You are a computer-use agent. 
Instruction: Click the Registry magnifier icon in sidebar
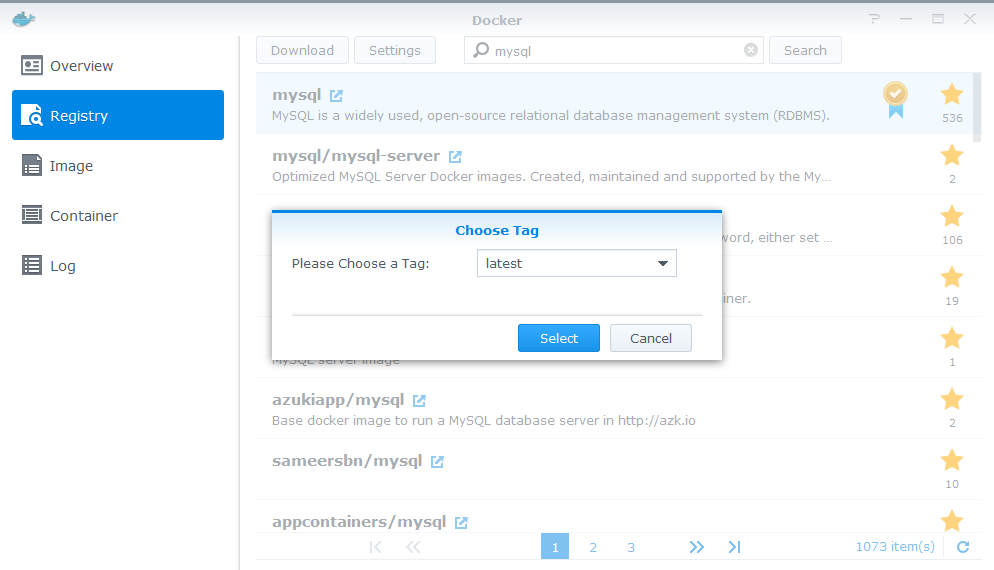(x=32, y=115)
